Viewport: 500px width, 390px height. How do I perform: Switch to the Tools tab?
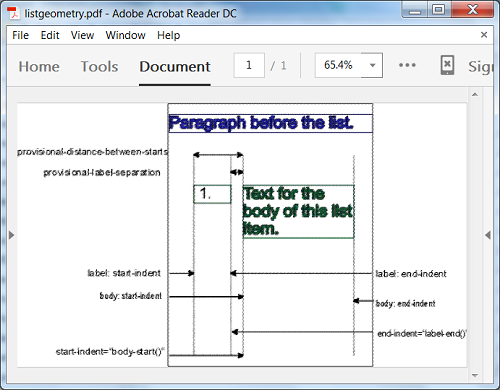(99, 66)
